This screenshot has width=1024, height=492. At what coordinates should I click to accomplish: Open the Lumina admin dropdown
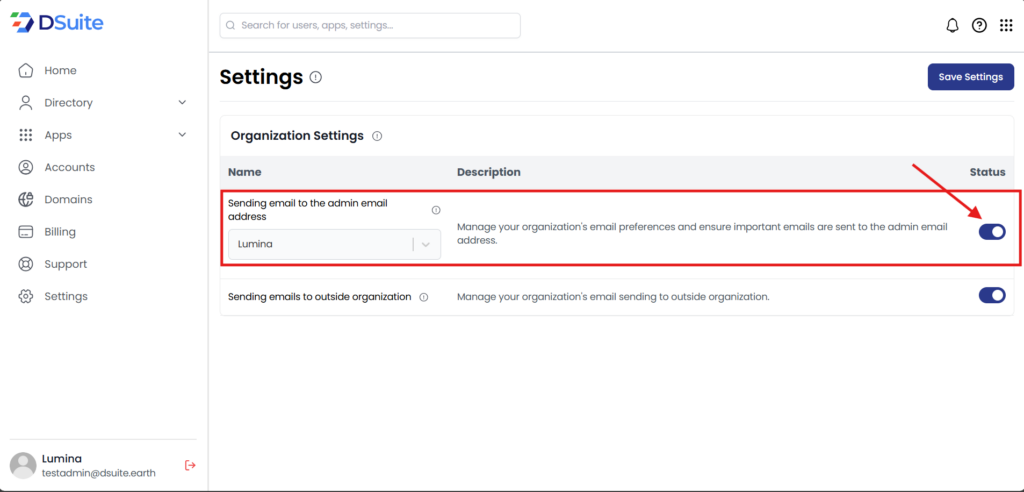click(x=334, y=244)
